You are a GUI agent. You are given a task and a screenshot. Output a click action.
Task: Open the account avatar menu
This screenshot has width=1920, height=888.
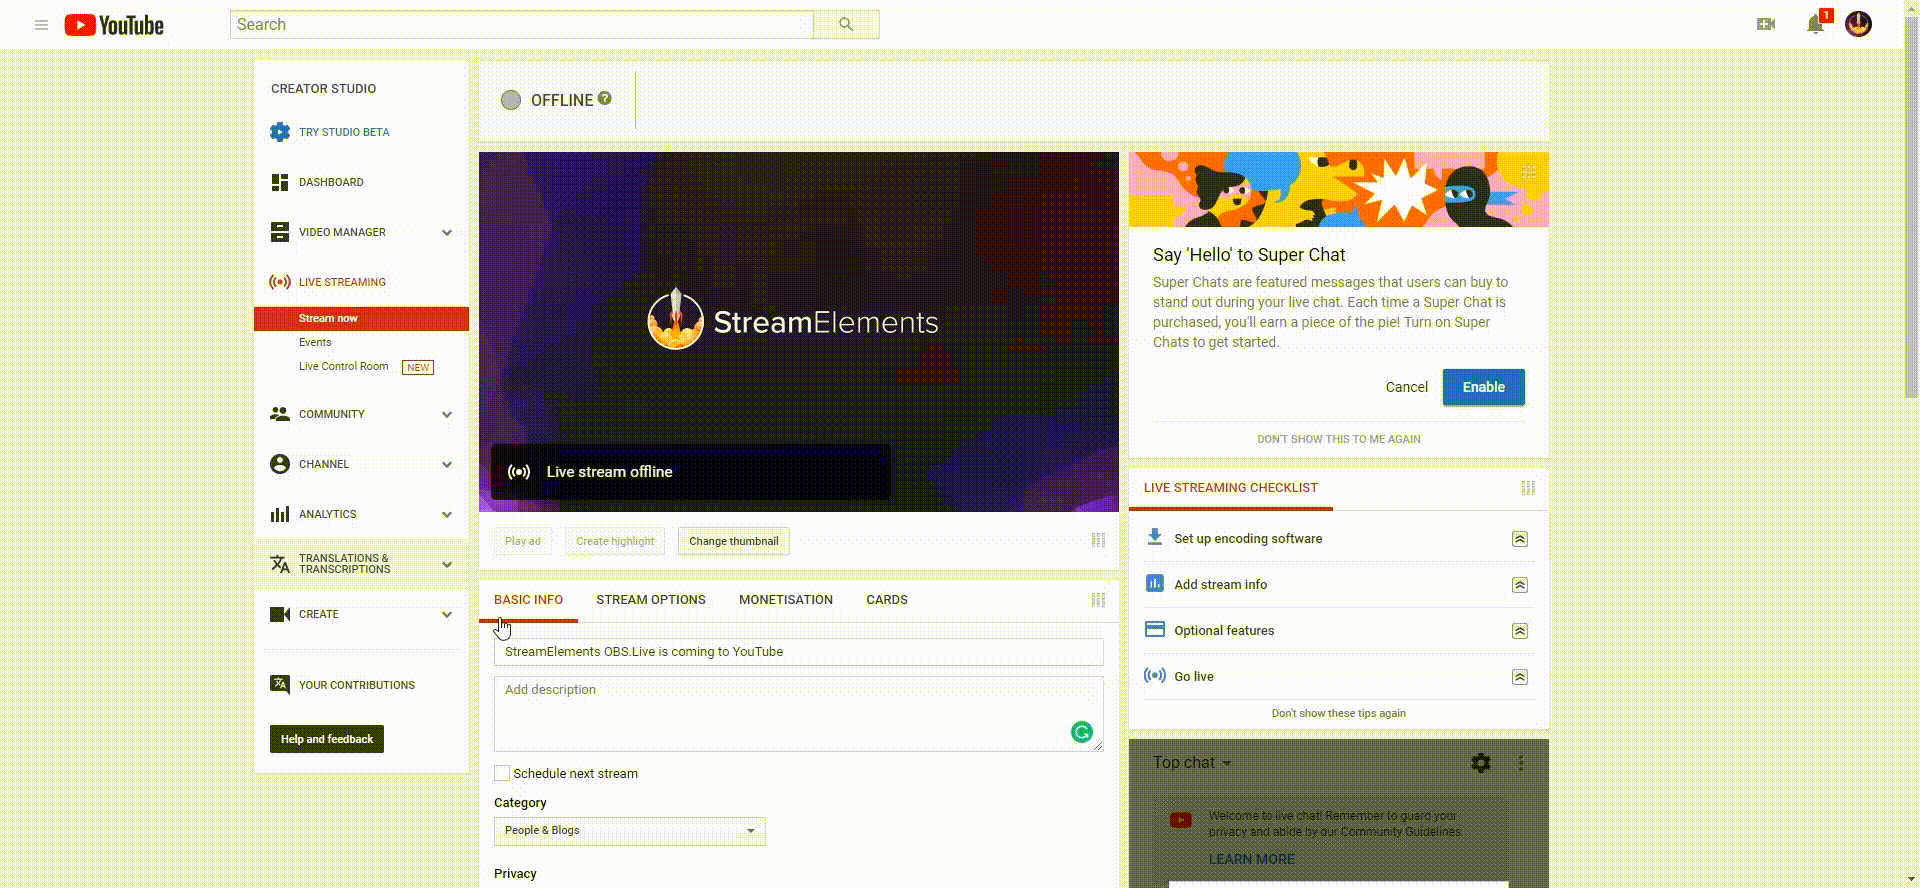point(1858,24)
